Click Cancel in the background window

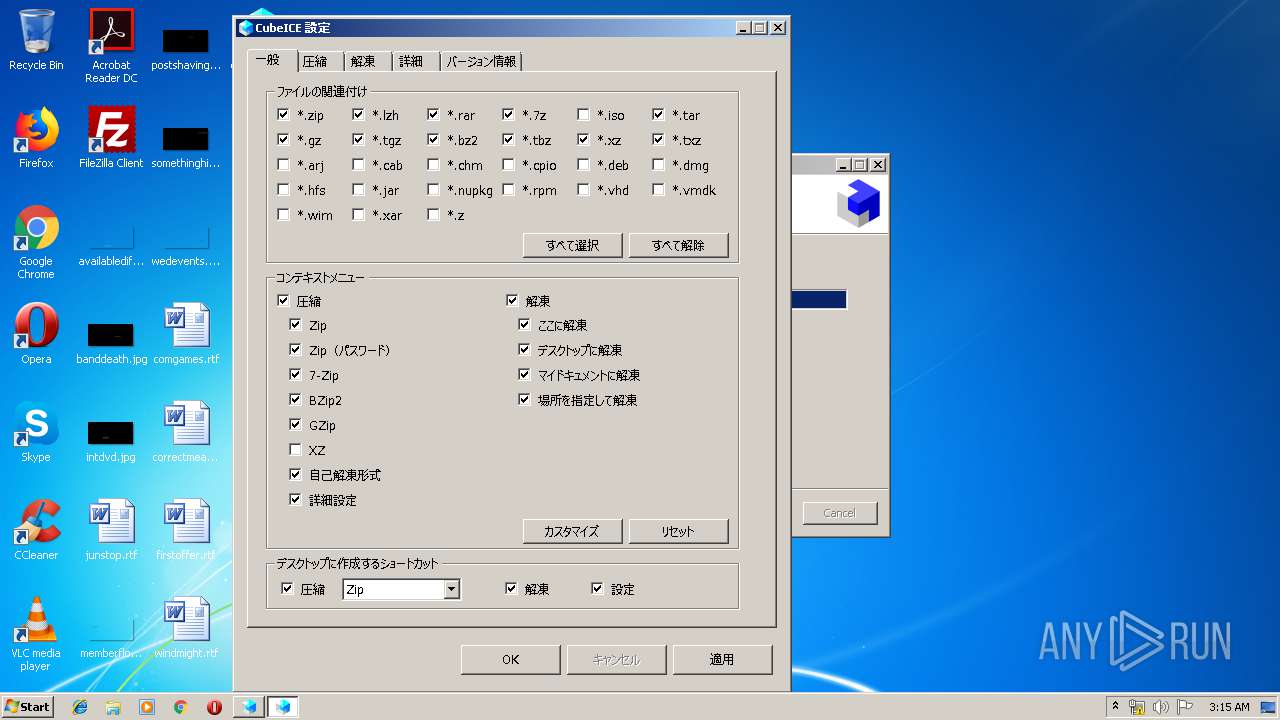840,513
